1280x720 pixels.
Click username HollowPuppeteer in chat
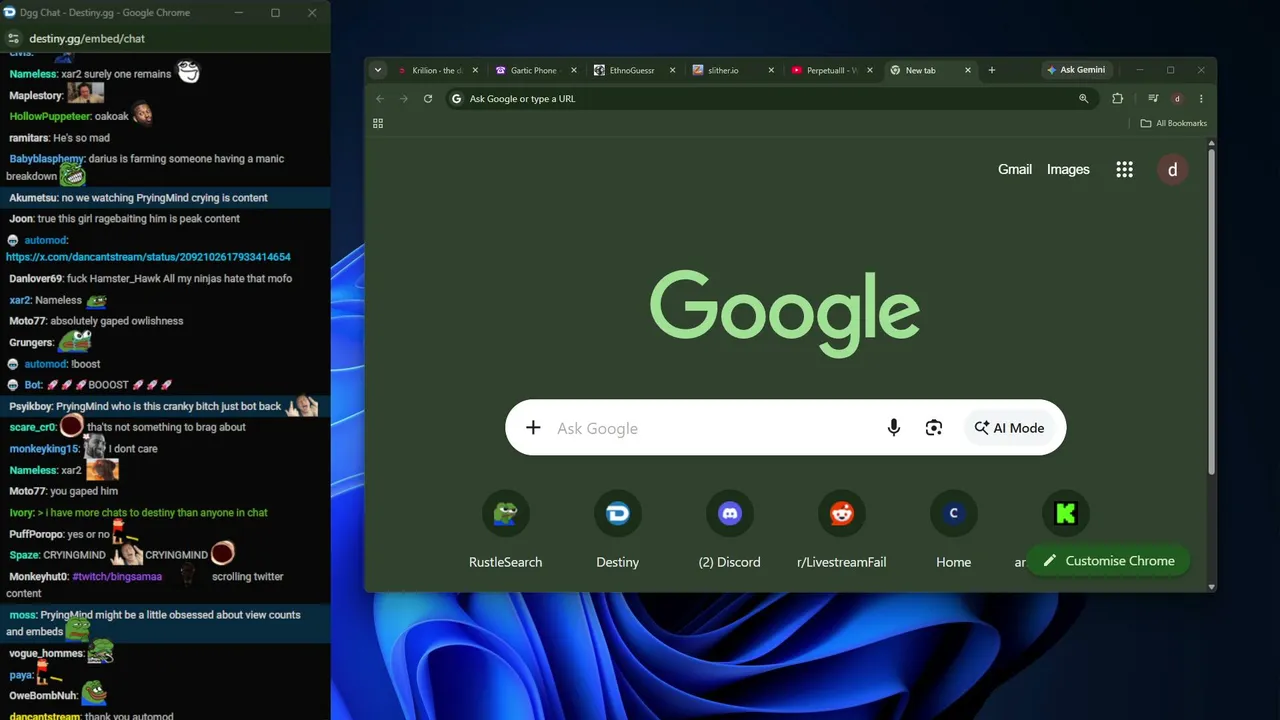point(50,117)
